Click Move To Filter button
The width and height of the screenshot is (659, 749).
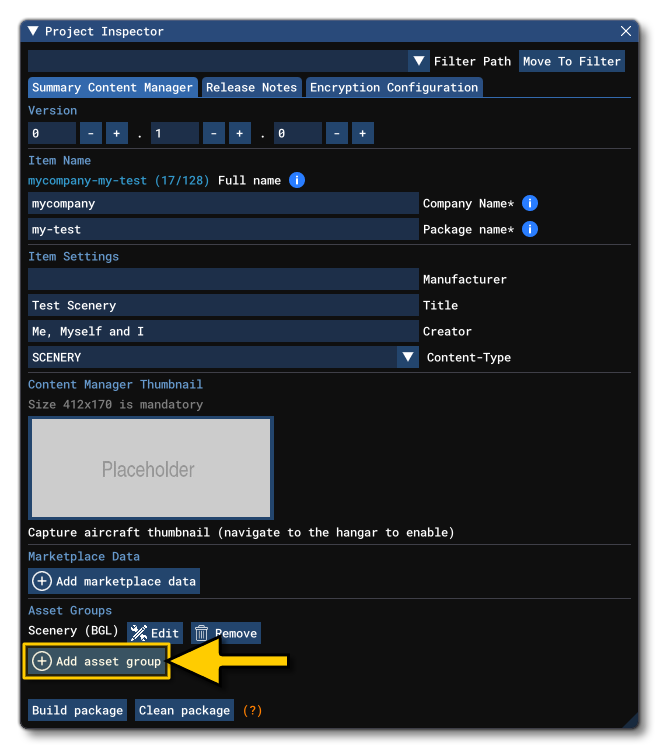(x=572, y=61)
